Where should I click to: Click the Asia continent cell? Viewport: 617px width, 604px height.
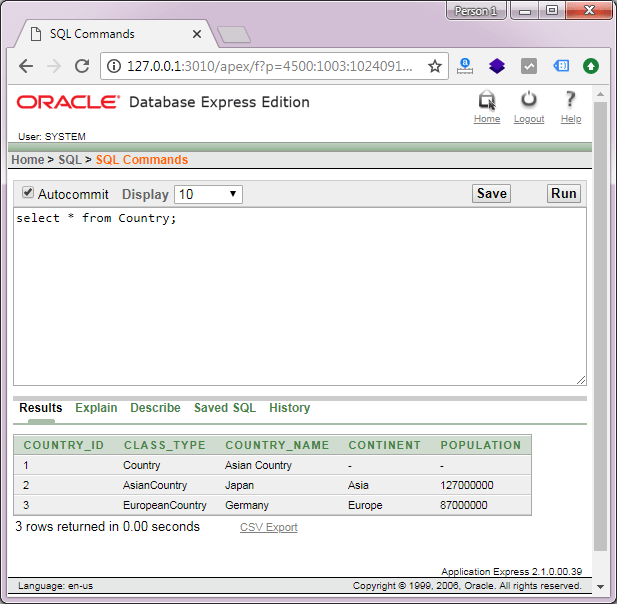tap(358, 485)
